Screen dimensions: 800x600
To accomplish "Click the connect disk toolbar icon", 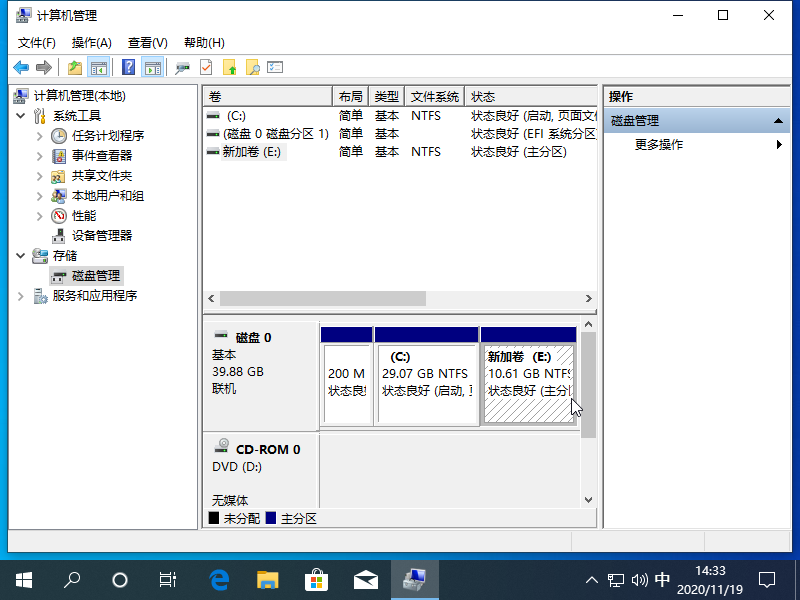I will coord(182,67).
